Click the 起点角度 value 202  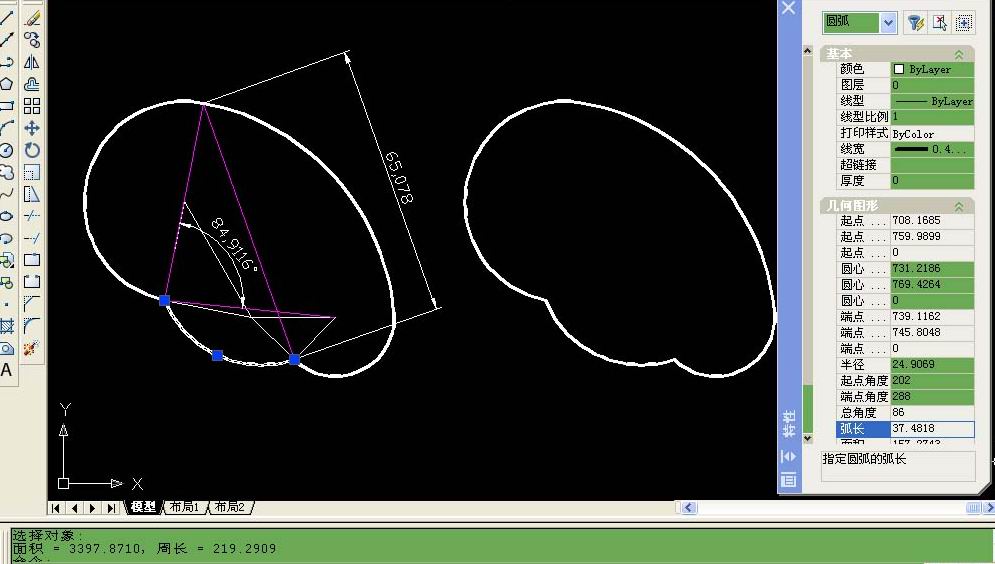click(932, 380)
